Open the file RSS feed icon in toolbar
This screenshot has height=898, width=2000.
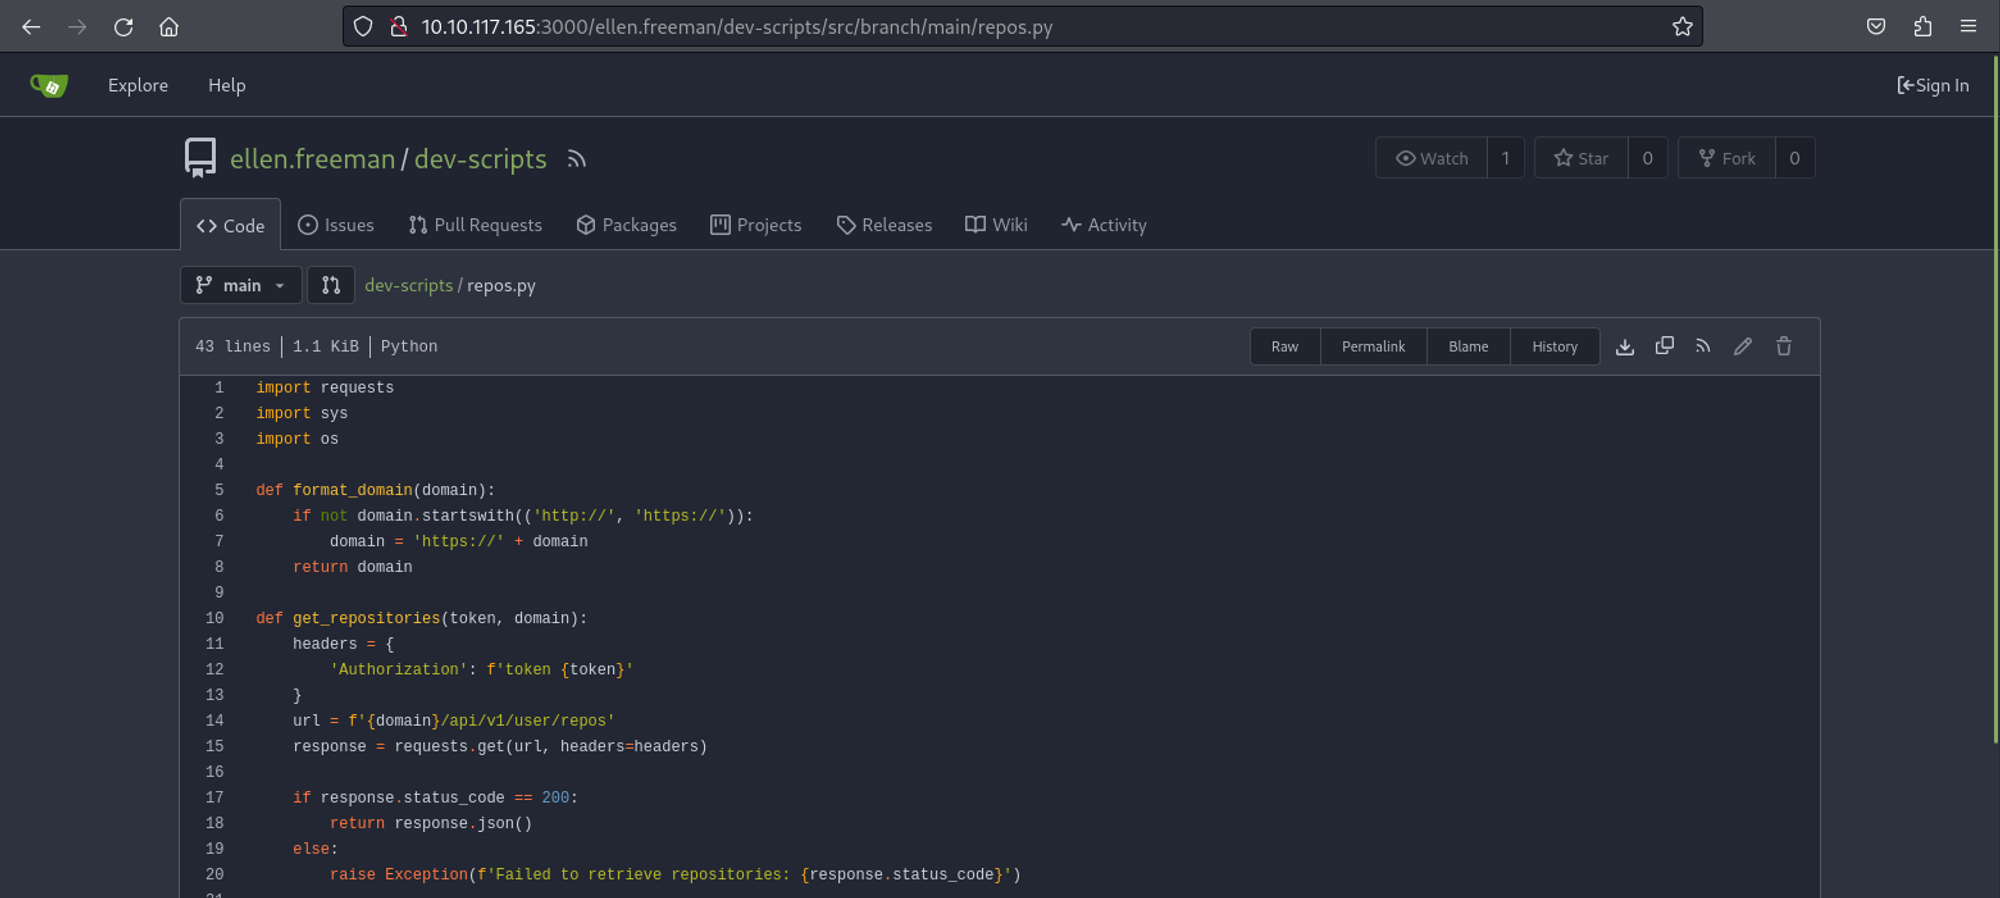tap(1703, 346)
